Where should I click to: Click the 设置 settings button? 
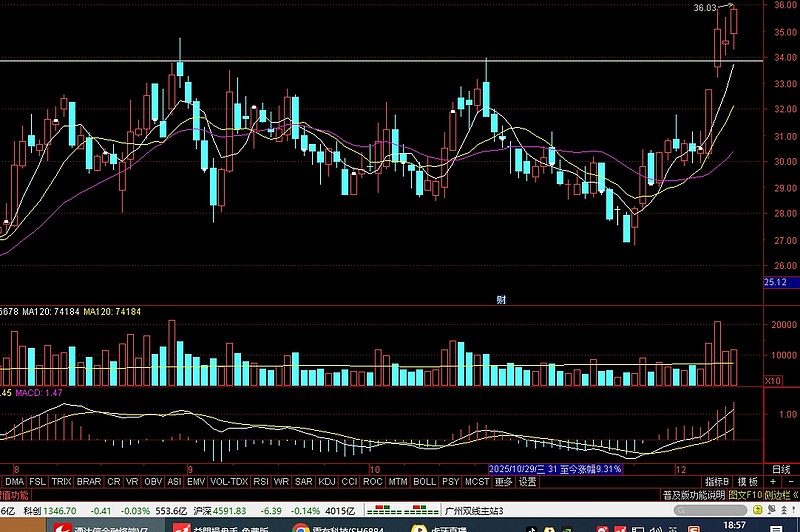(x=527, y=482)
